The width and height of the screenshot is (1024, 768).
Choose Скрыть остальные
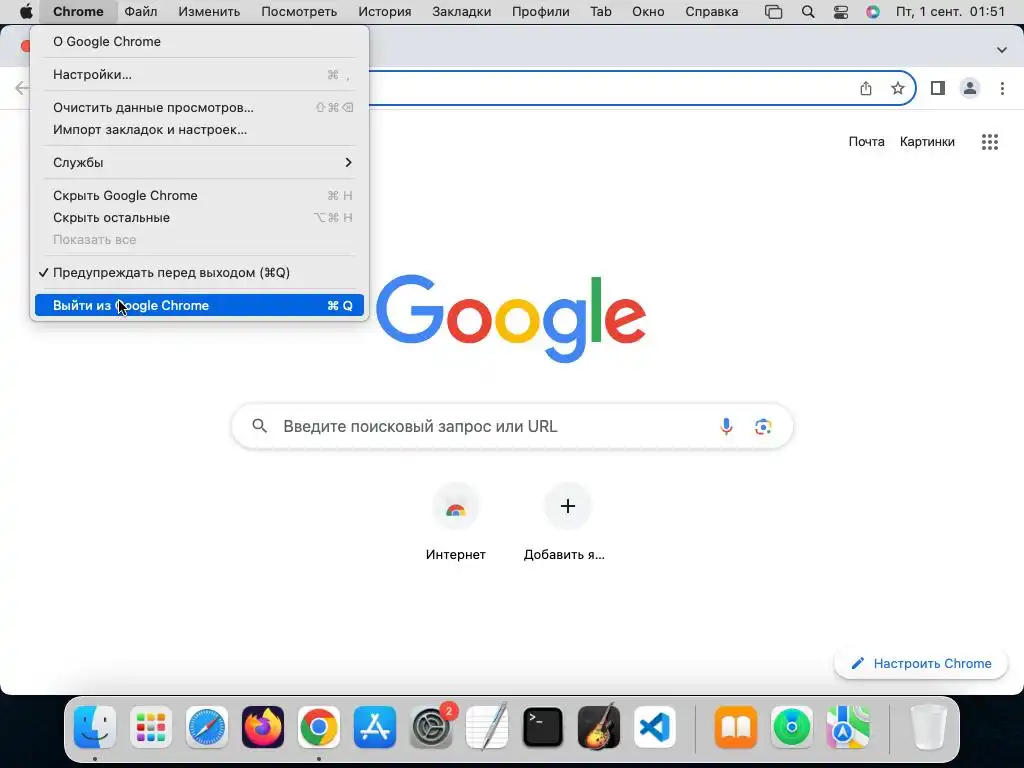199,217
